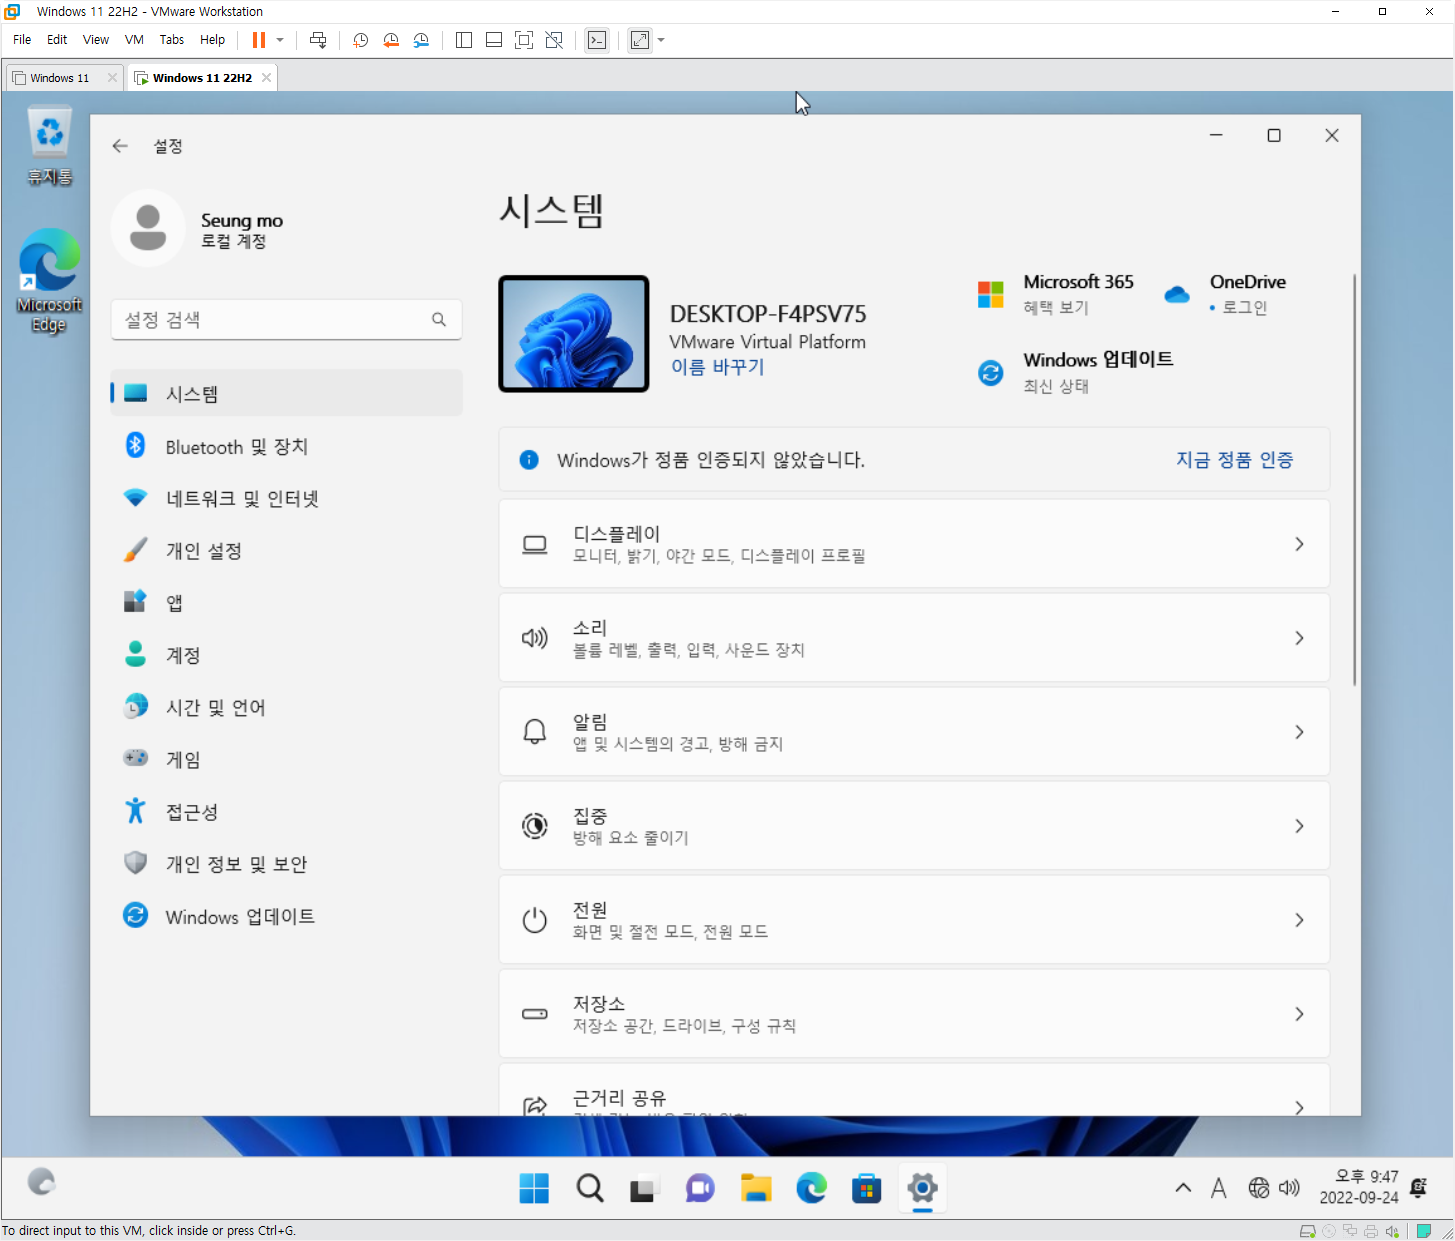Switch to the Windows 11 VM tab
1455x1241 pixels.
click(x=59, y=78)
